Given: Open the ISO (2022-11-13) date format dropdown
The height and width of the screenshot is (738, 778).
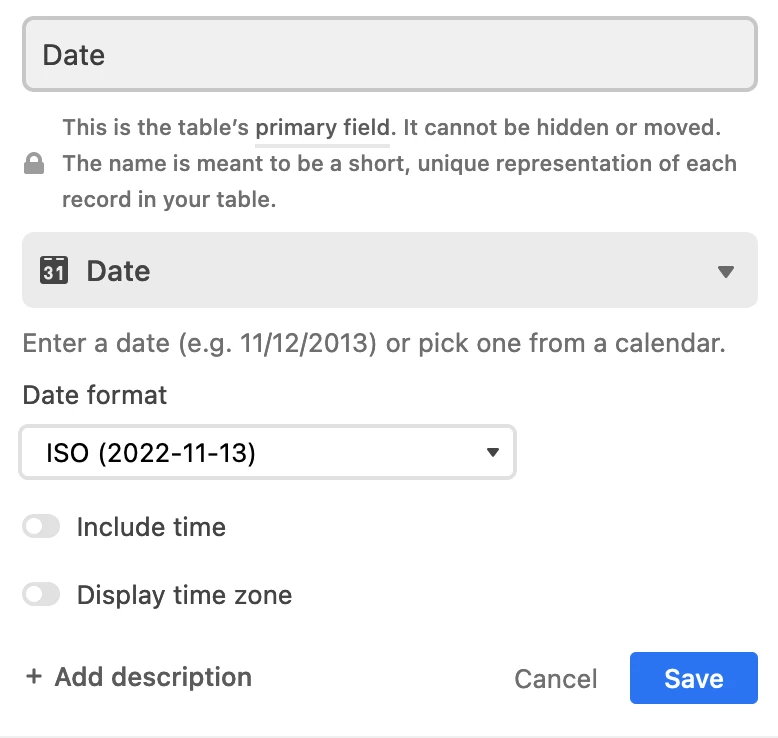Looking at the screenshot, I should [267, 452].
